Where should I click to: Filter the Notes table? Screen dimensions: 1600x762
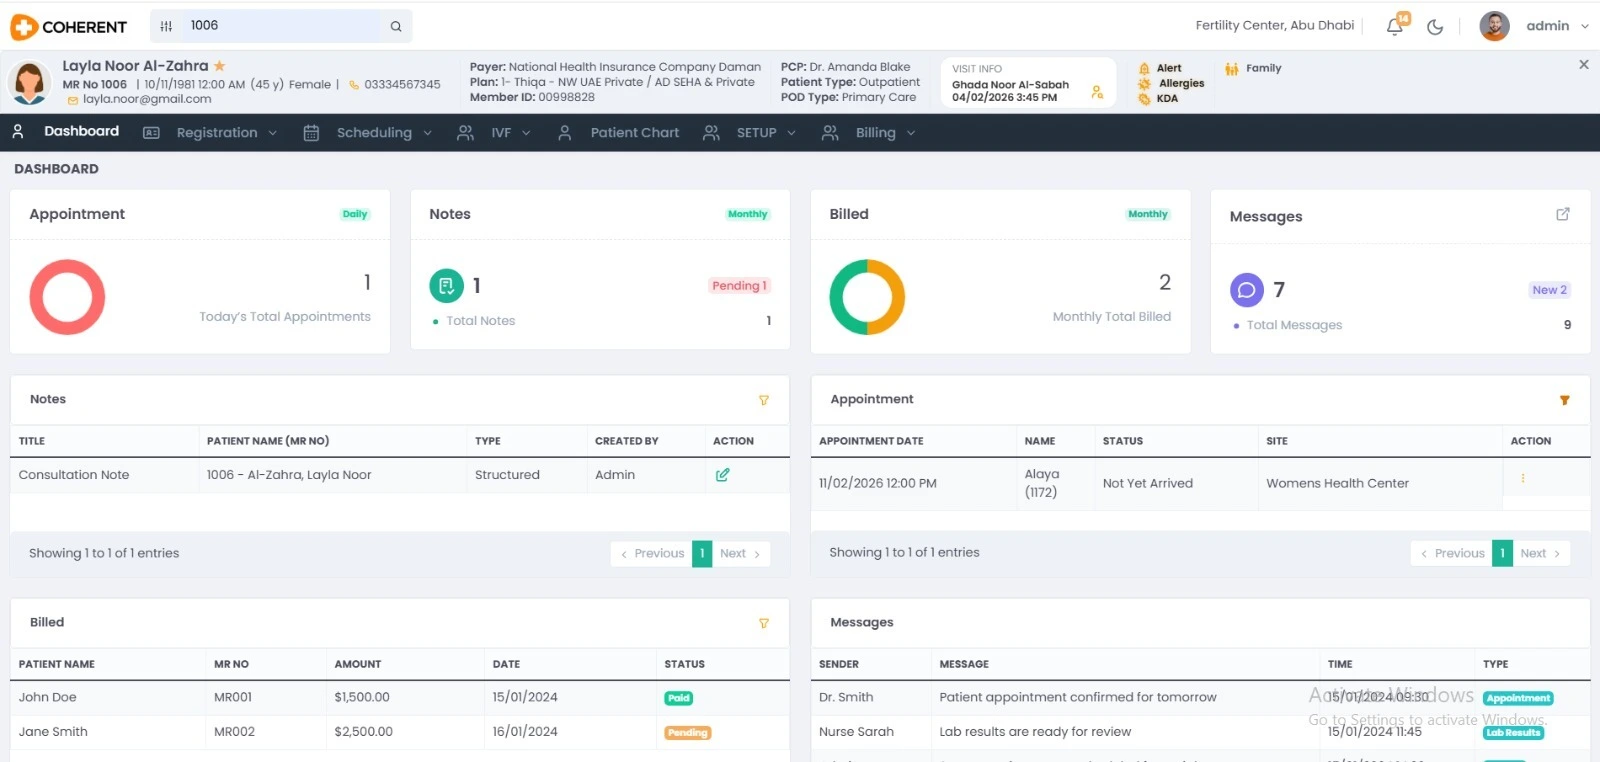point(764,400)
